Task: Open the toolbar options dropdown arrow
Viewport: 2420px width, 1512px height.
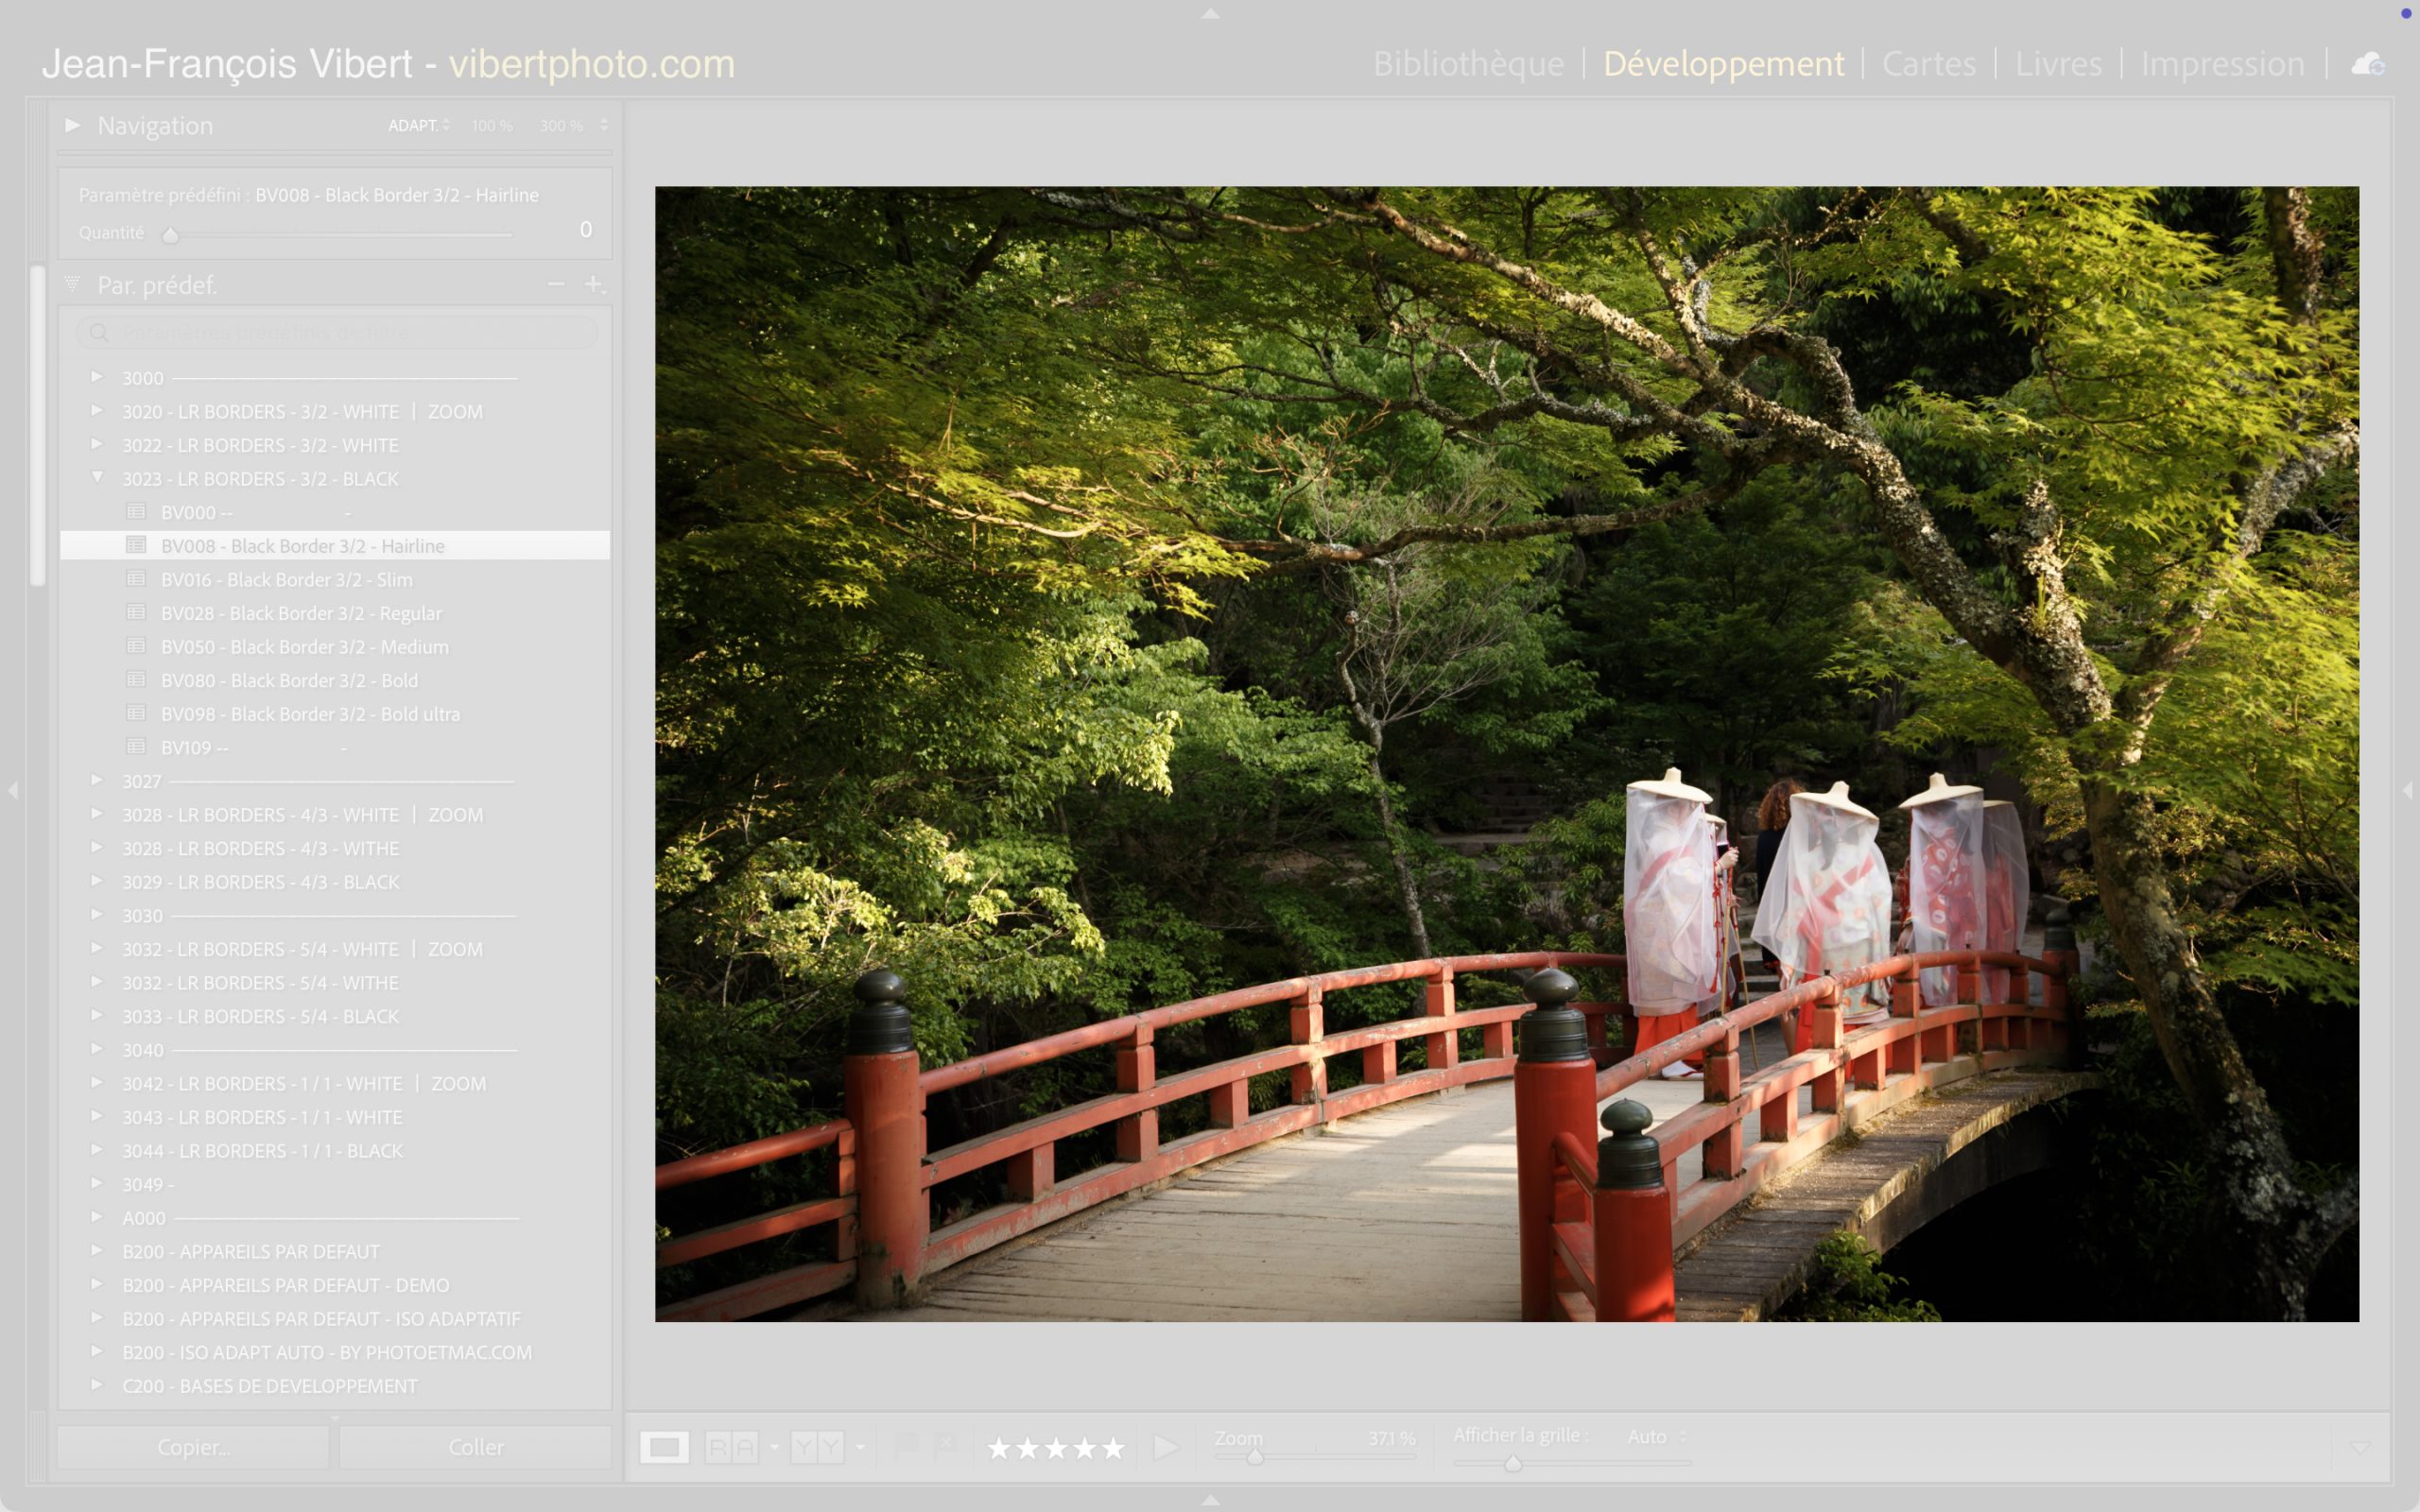Action: click(2360, 1448)
